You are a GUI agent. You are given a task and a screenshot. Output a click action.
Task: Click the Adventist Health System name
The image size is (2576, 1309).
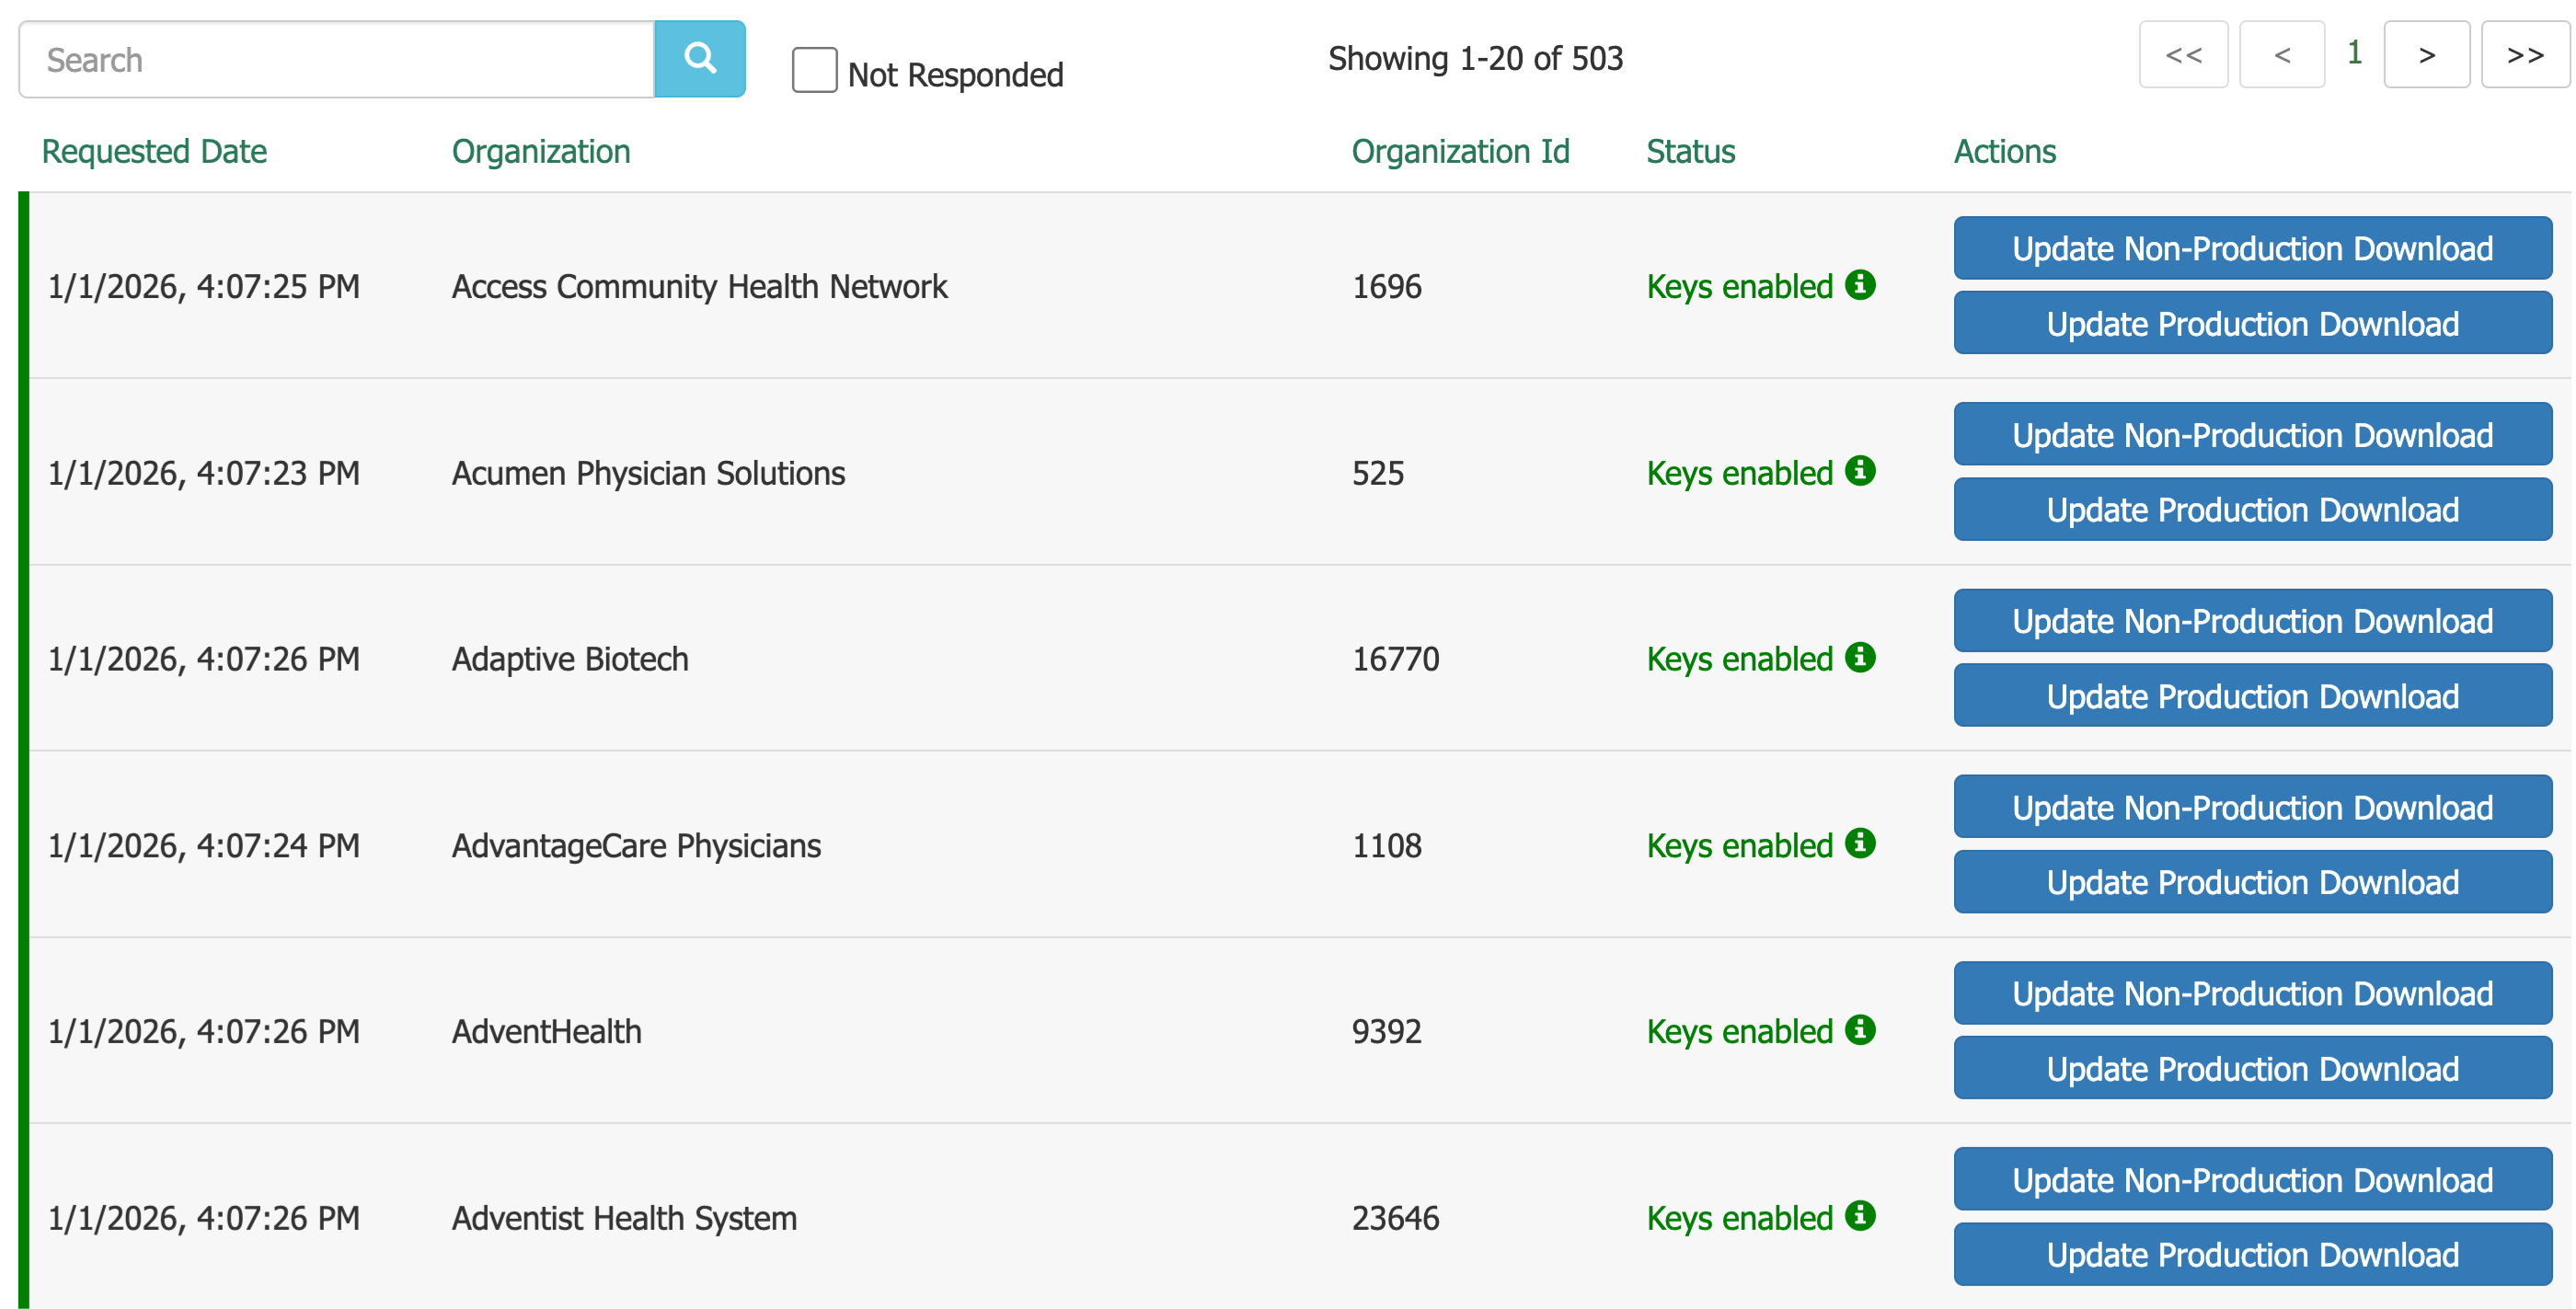624,1218
